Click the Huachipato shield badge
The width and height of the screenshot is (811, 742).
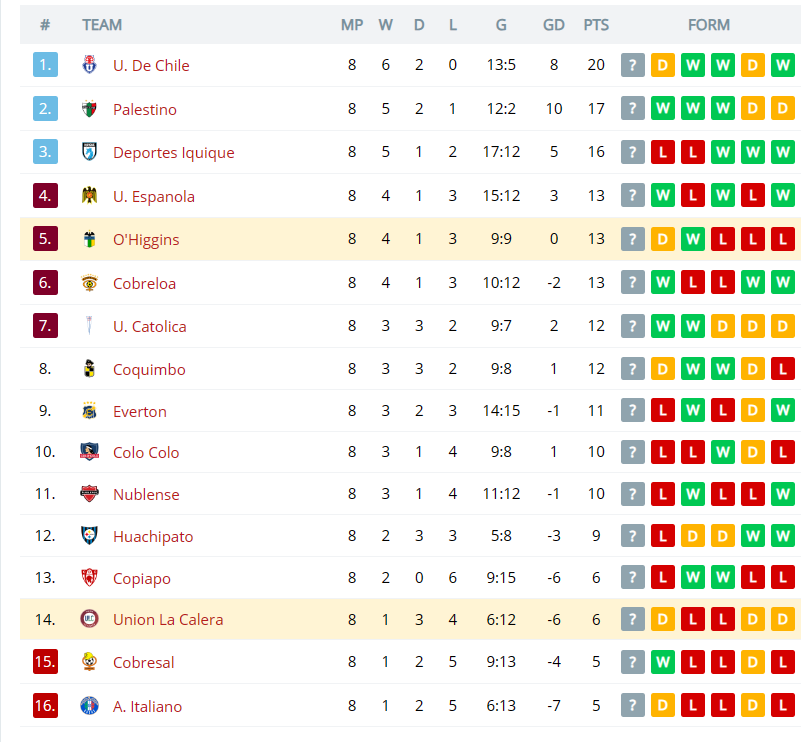point(89,536)
